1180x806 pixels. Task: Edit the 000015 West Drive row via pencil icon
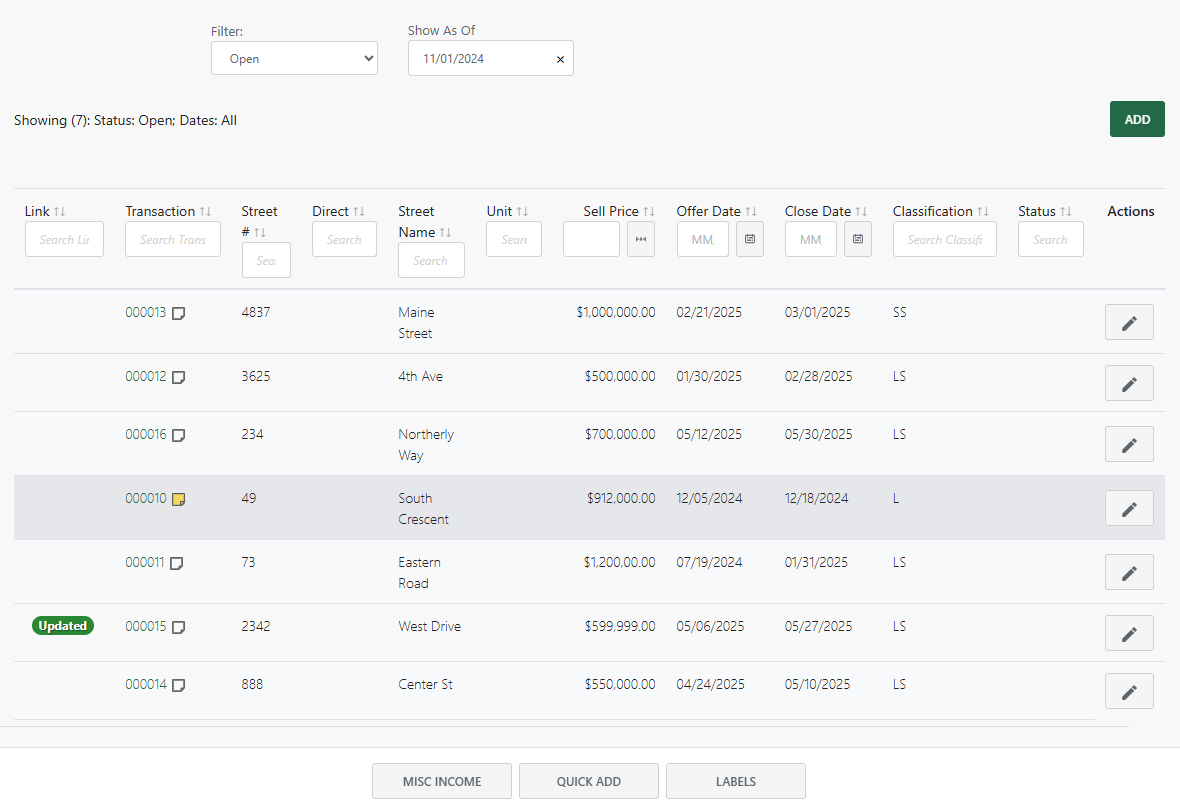coord(1129,632)
